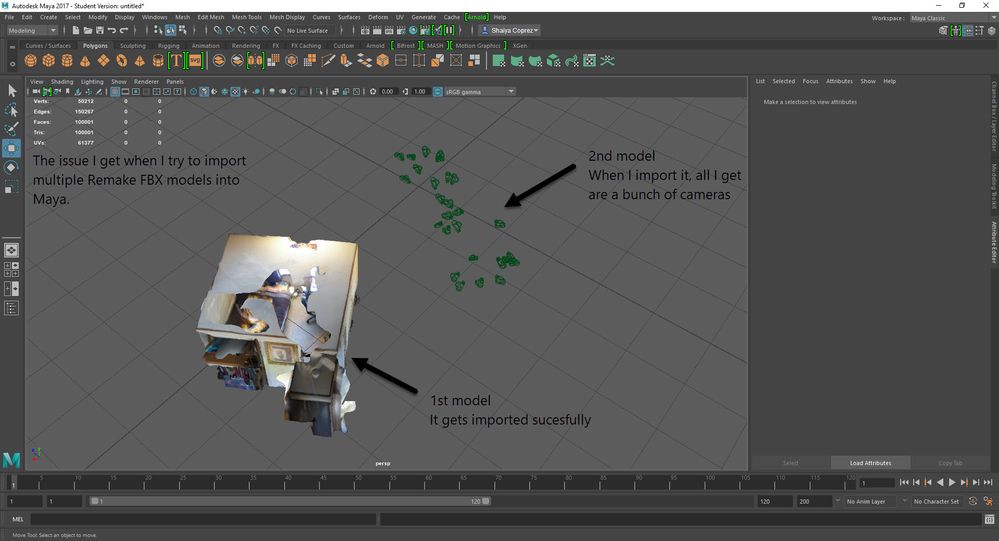Create a polygon plane from the shelf

103,61
